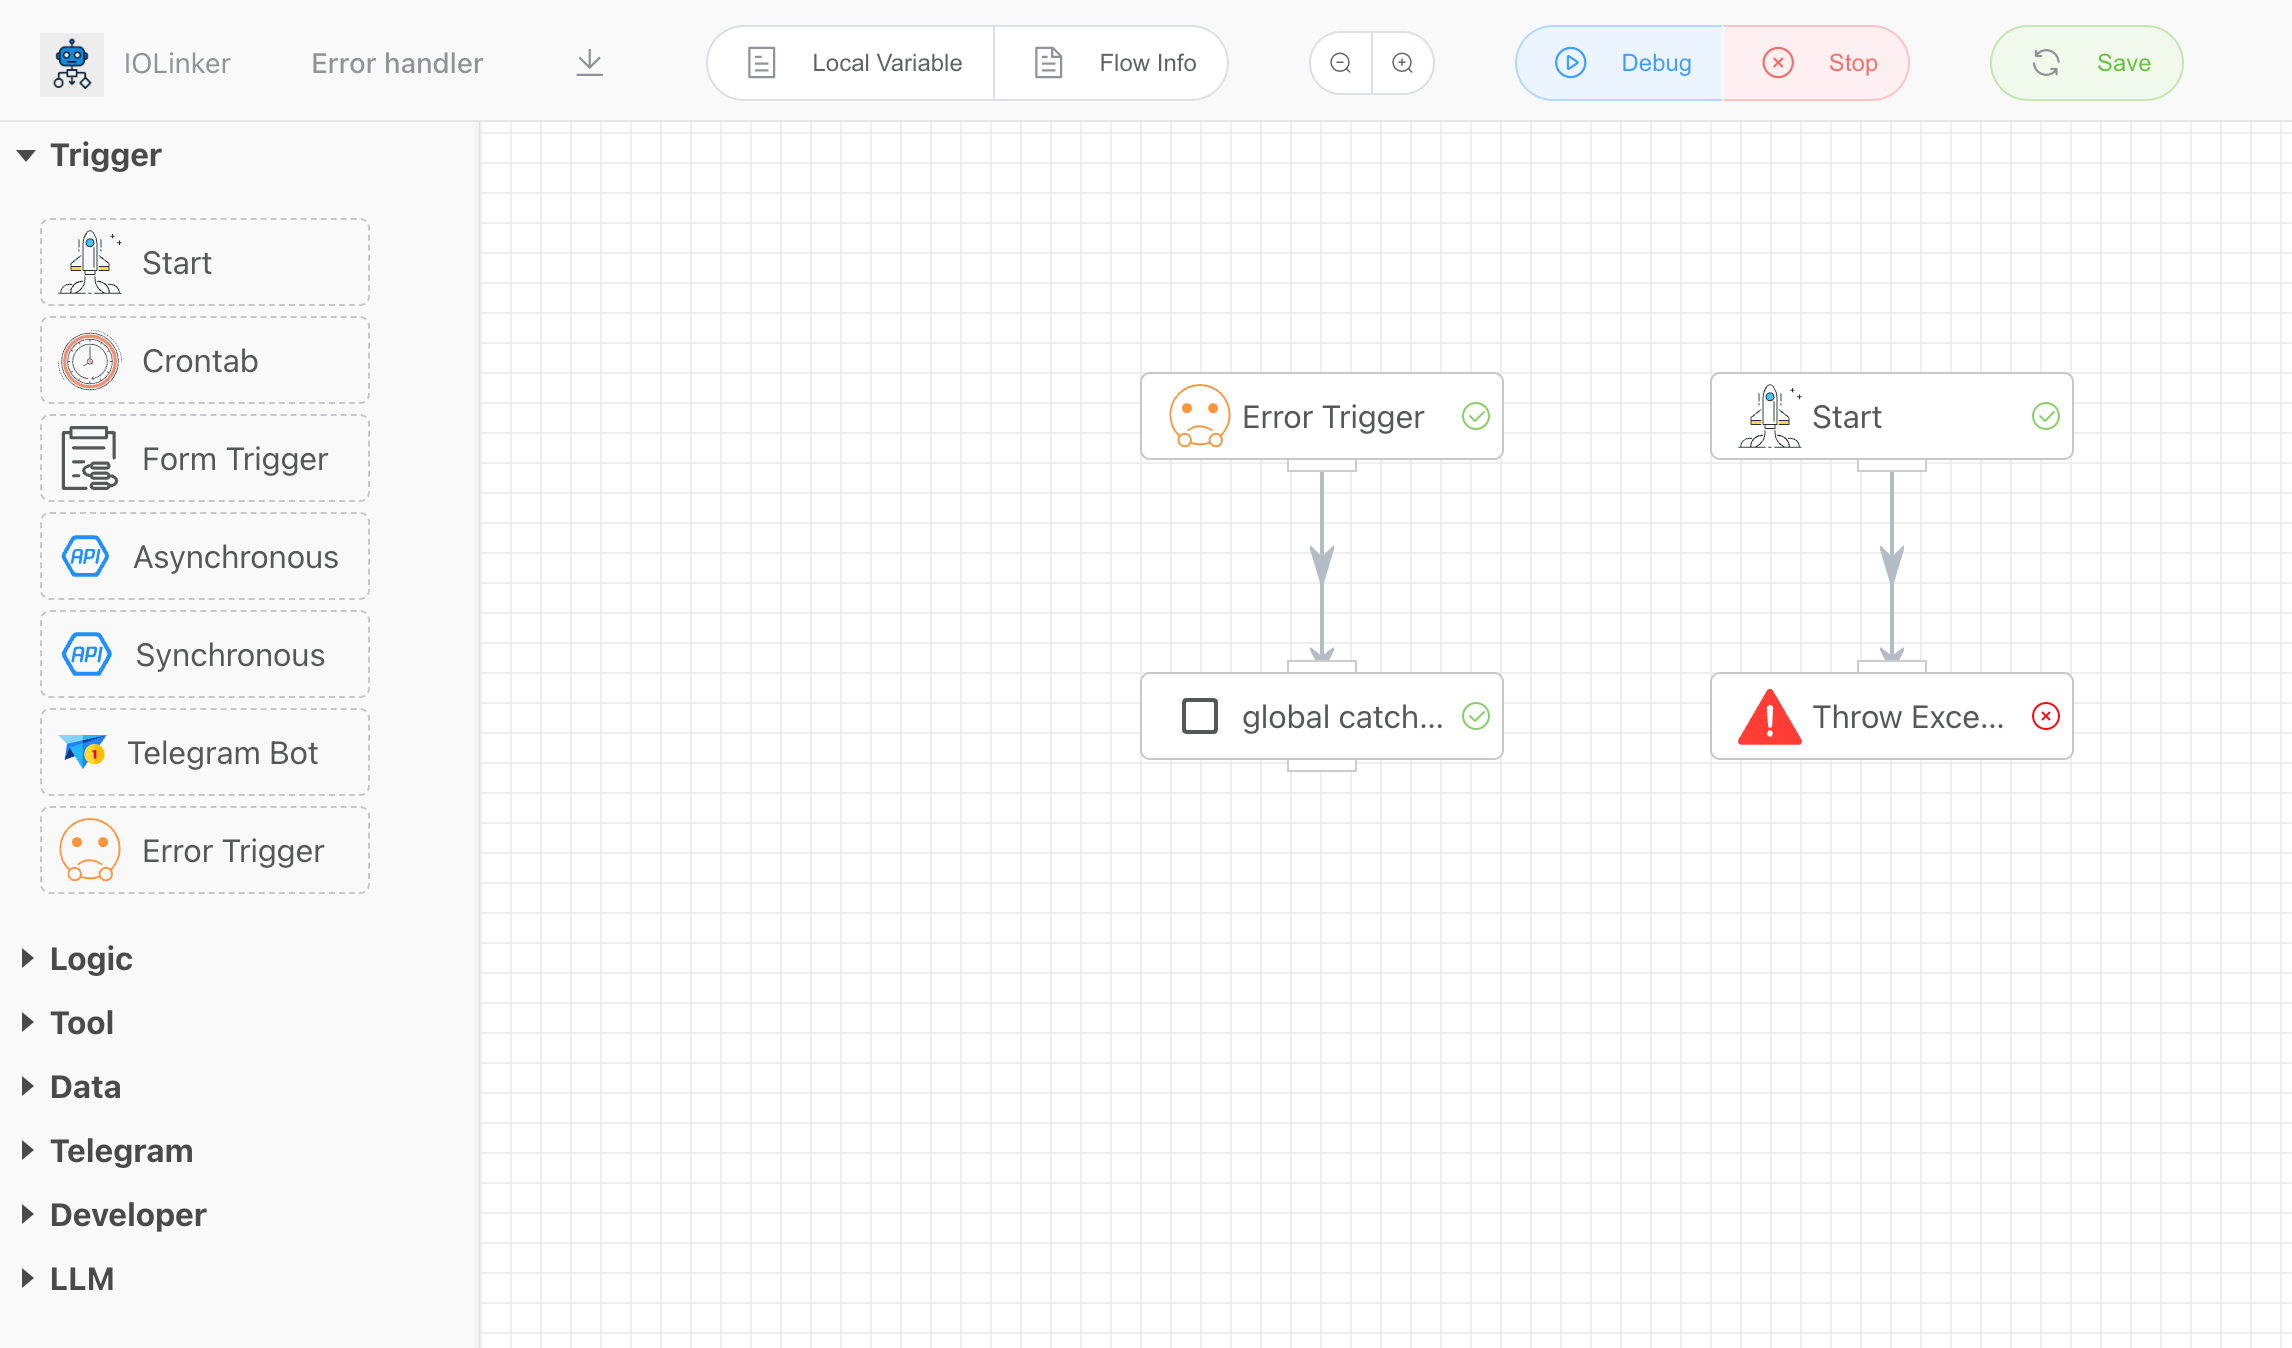Collapse the Trigger section
Viewport: 2292px width, 1348px height.
click(x=27, y=155)
